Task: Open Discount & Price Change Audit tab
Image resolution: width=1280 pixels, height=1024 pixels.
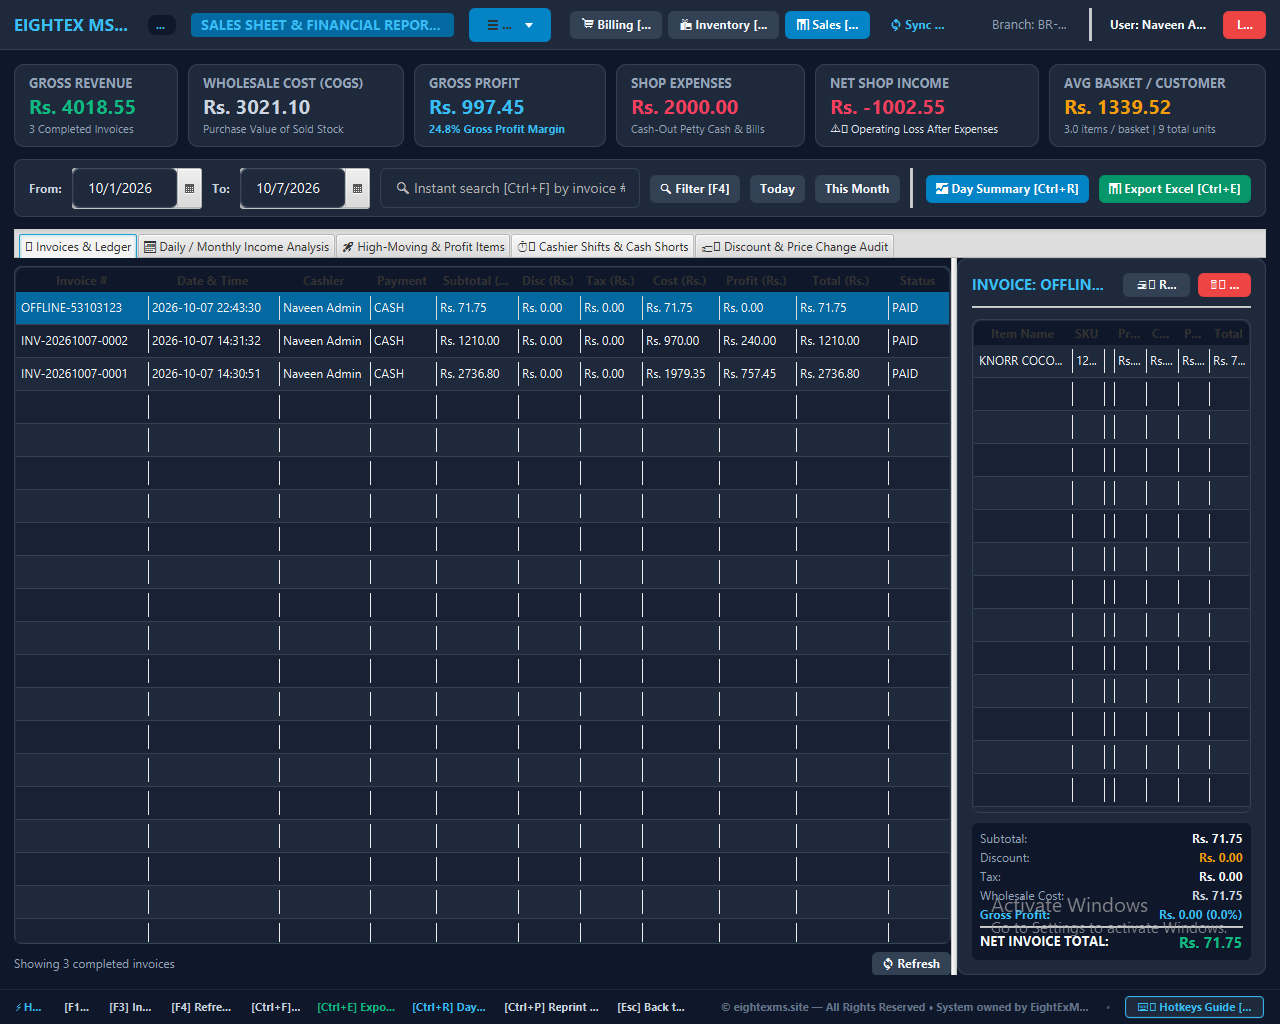Action: pos(795,247)
